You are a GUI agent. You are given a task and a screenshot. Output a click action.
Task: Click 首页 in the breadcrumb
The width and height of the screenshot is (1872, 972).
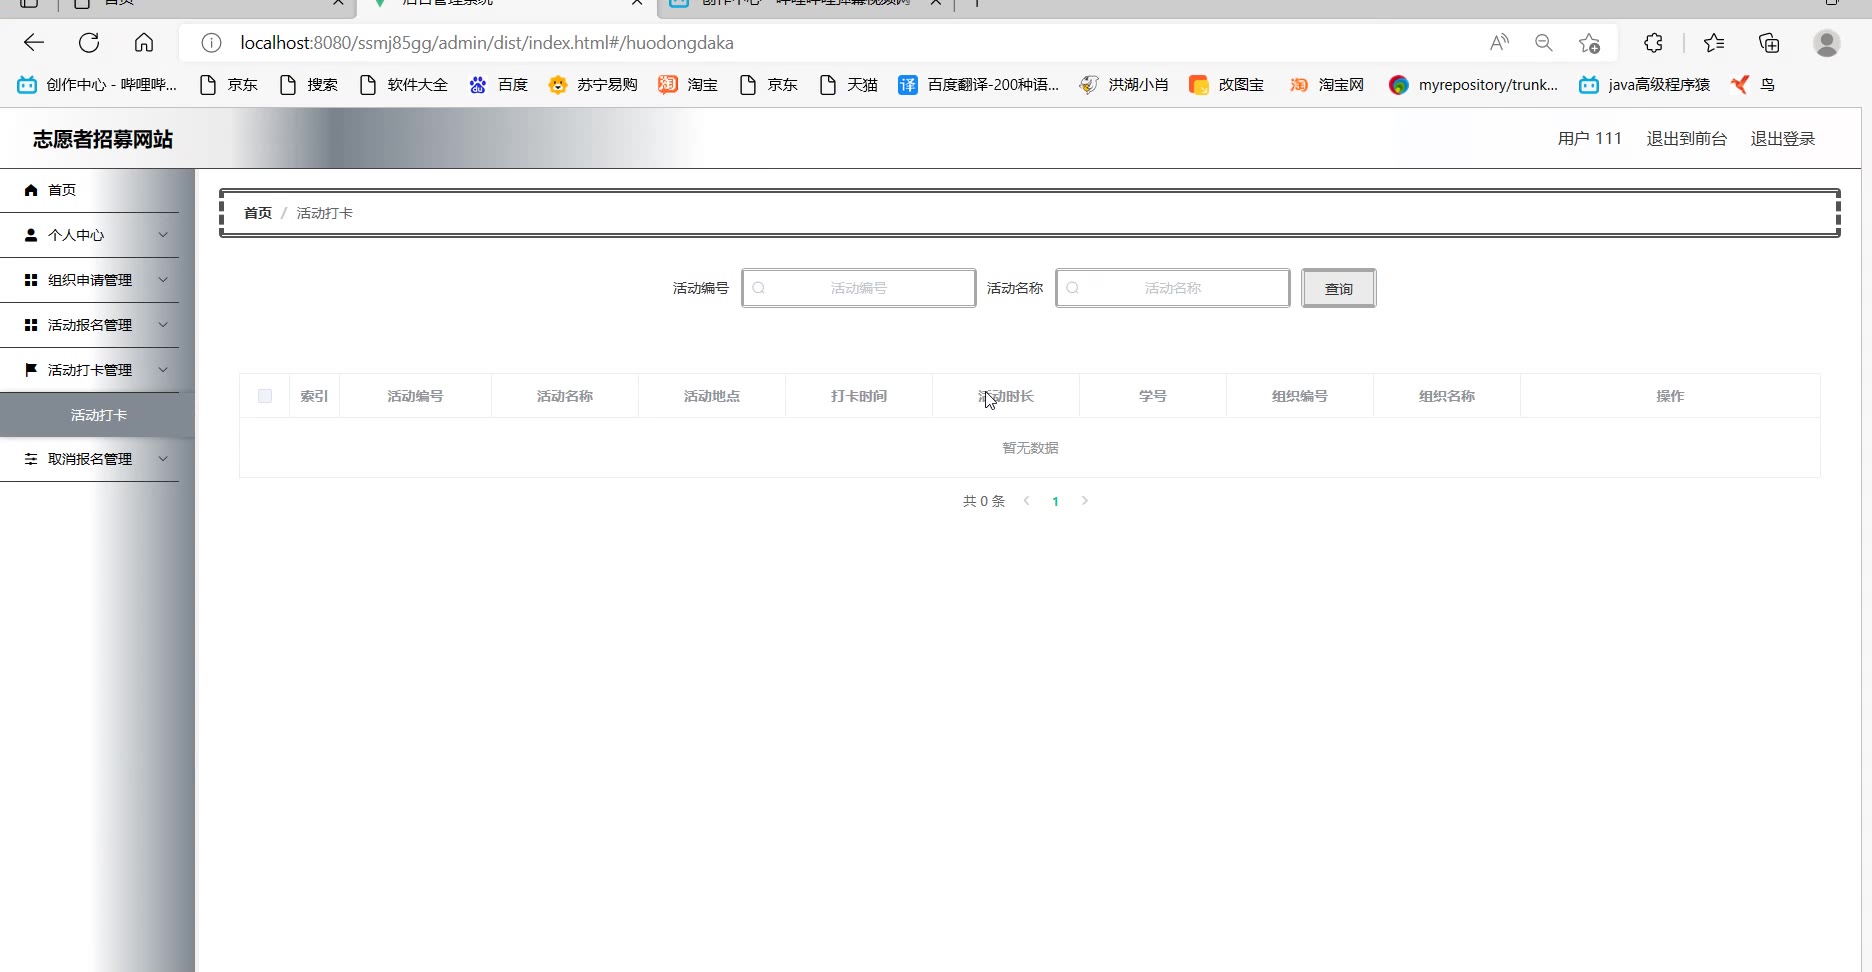pos(258,213)
